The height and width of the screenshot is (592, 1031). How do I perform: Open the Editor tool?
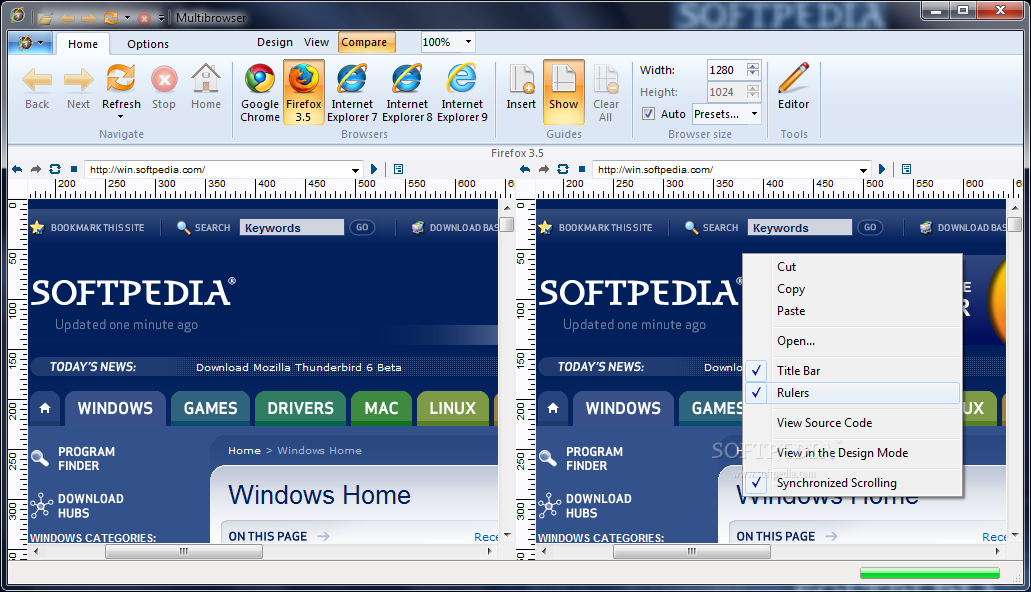click(x=794, y=87)
